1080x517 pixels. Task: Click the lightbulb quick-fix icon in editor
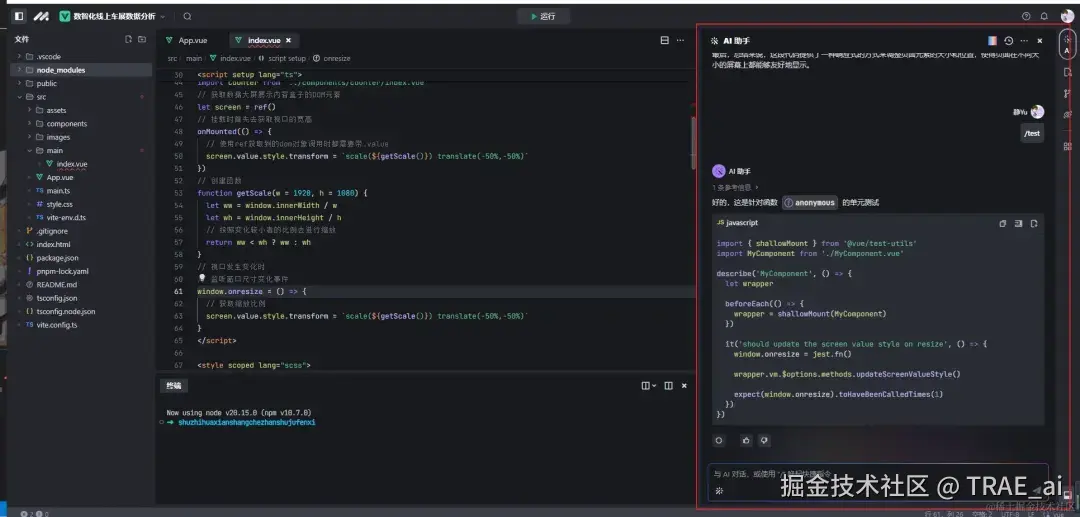coord(202,279)
